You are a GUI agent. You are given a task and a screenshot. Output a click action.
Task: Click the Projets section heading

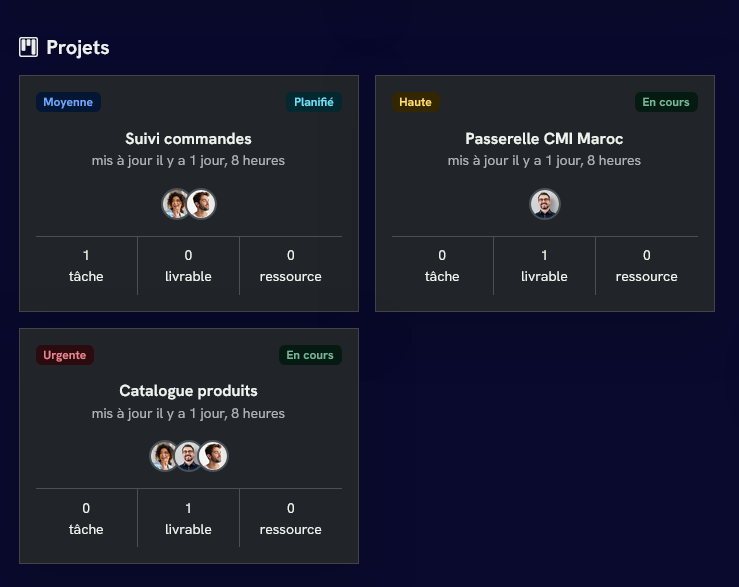tap(78, 47)
